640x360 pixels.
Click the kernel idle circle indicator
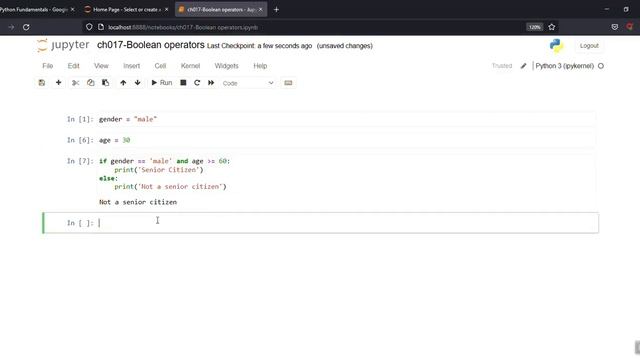[601, 66]
